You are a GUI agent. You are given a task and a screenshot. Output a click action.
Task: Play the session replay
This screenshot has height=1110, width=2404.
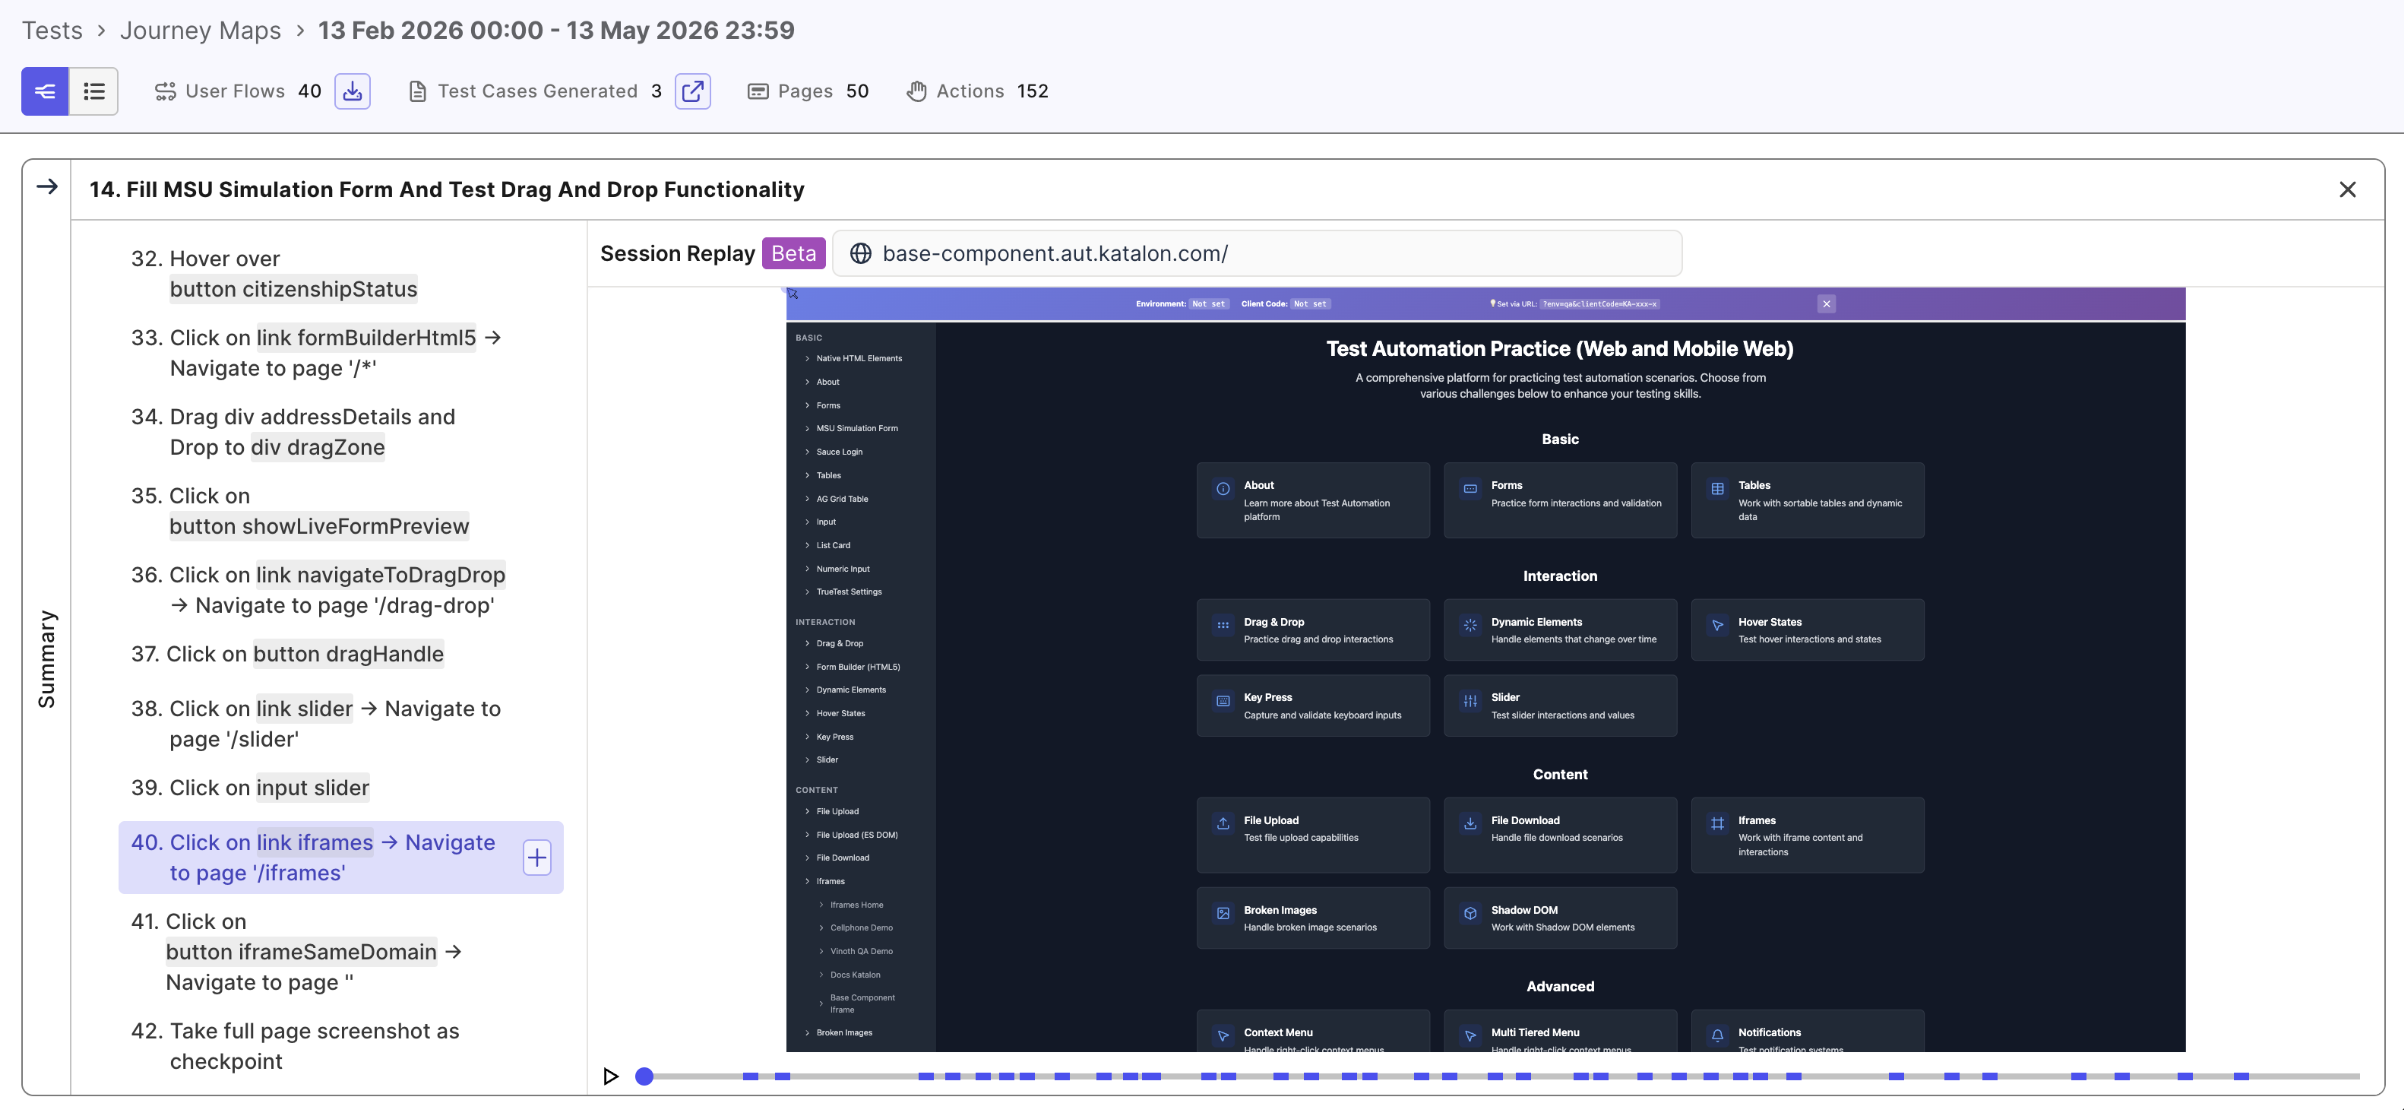(x=610, y=1076)
